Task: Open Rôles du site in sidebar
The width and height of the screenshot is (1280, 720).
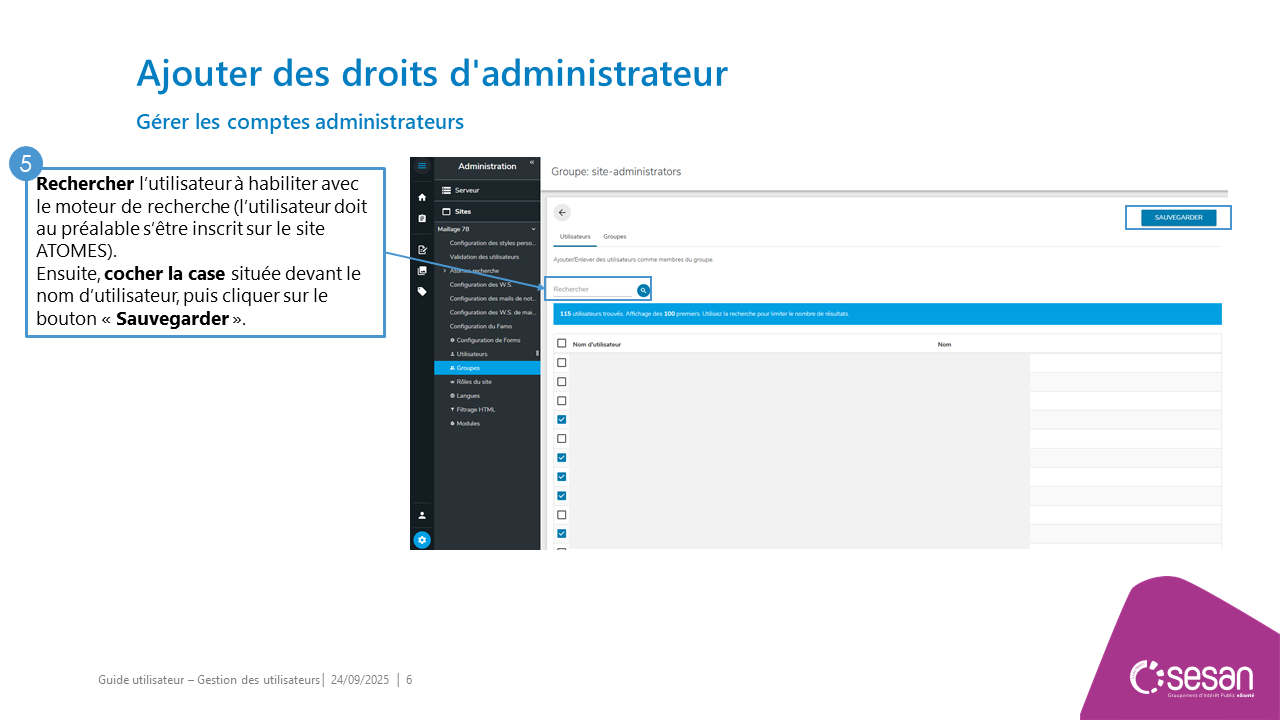Action: 473,382
